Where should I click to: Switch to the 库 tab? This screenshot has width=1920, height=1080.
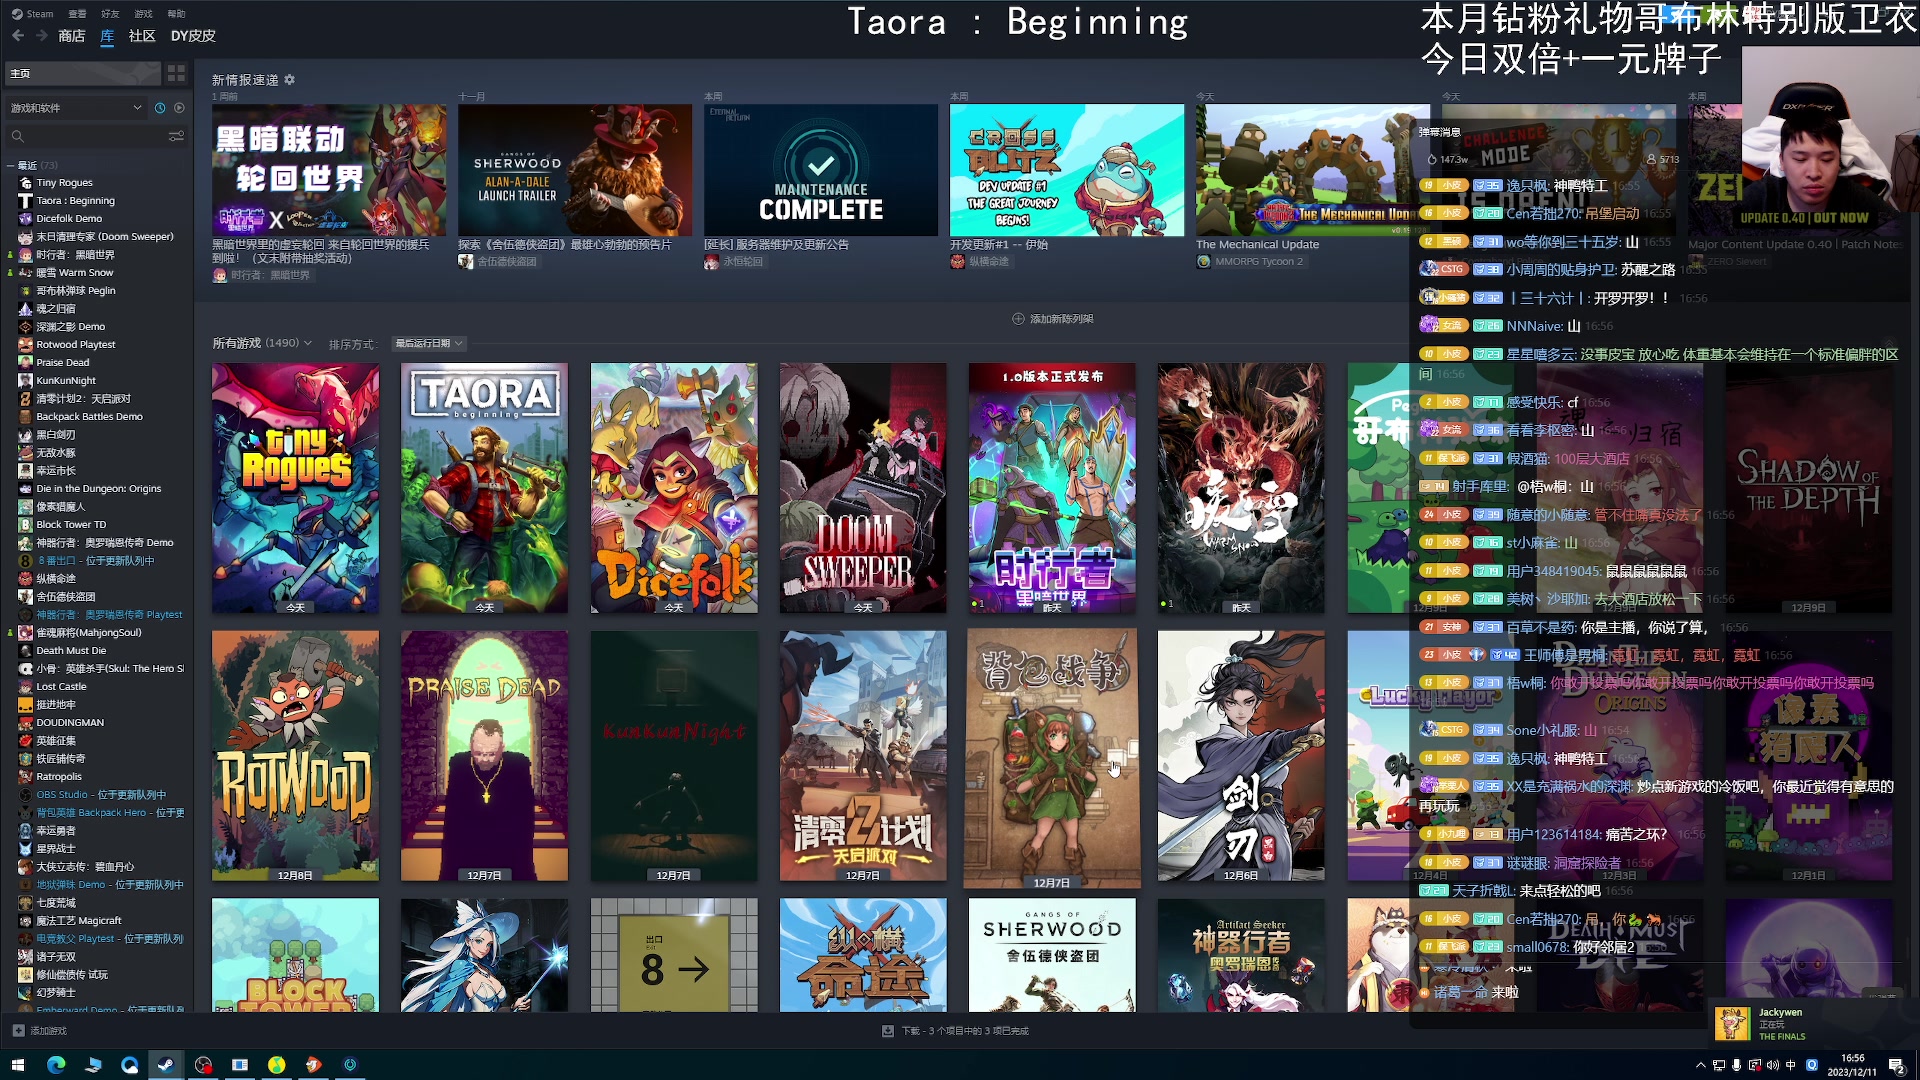[x=107, y=36]
